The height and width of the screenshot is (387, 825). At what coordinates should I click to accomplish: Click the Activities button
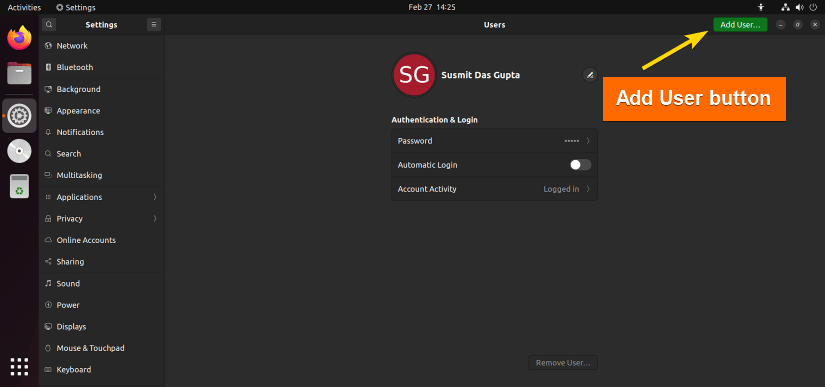24,7
